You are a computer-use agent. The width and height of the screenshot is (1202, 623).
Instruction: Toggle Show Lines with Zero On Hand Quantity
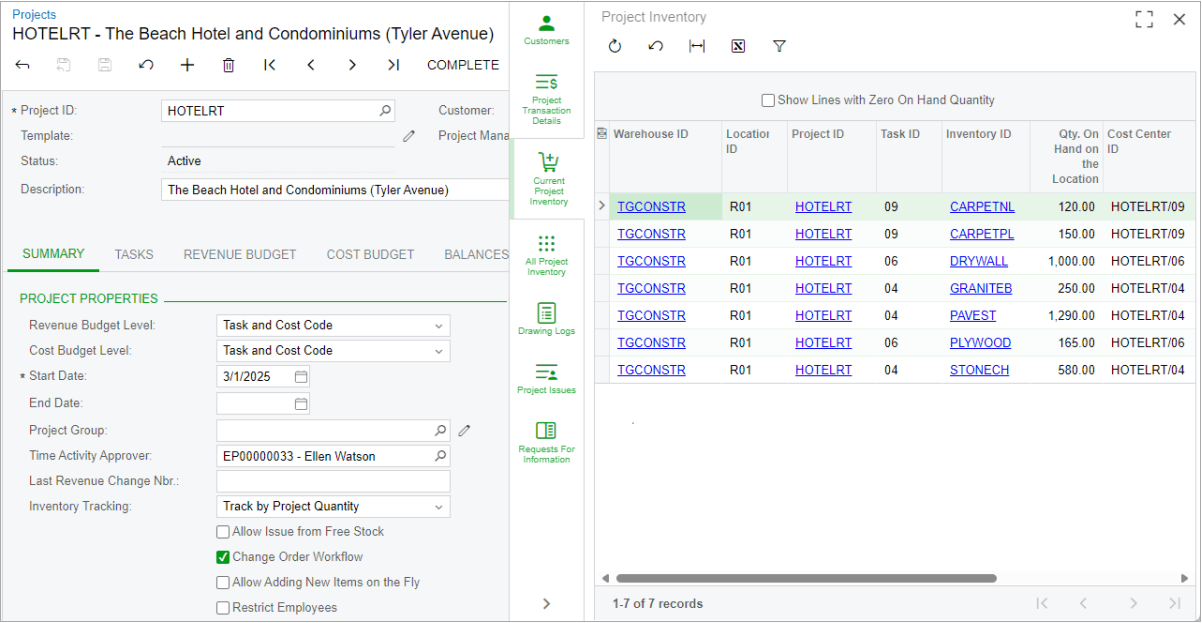tap(768, 100)
